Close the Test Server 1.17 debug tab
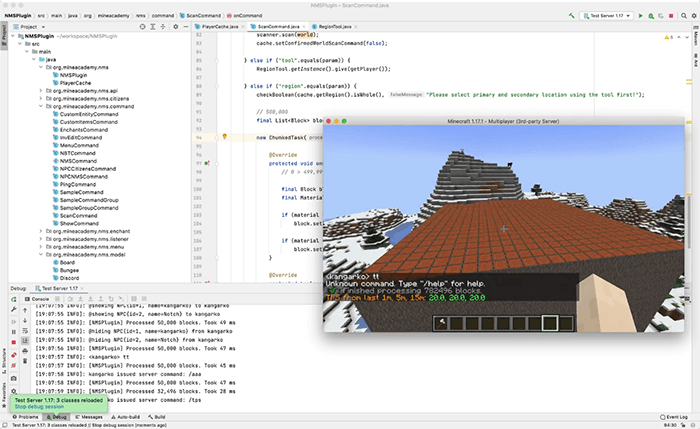 coord(83,288)
